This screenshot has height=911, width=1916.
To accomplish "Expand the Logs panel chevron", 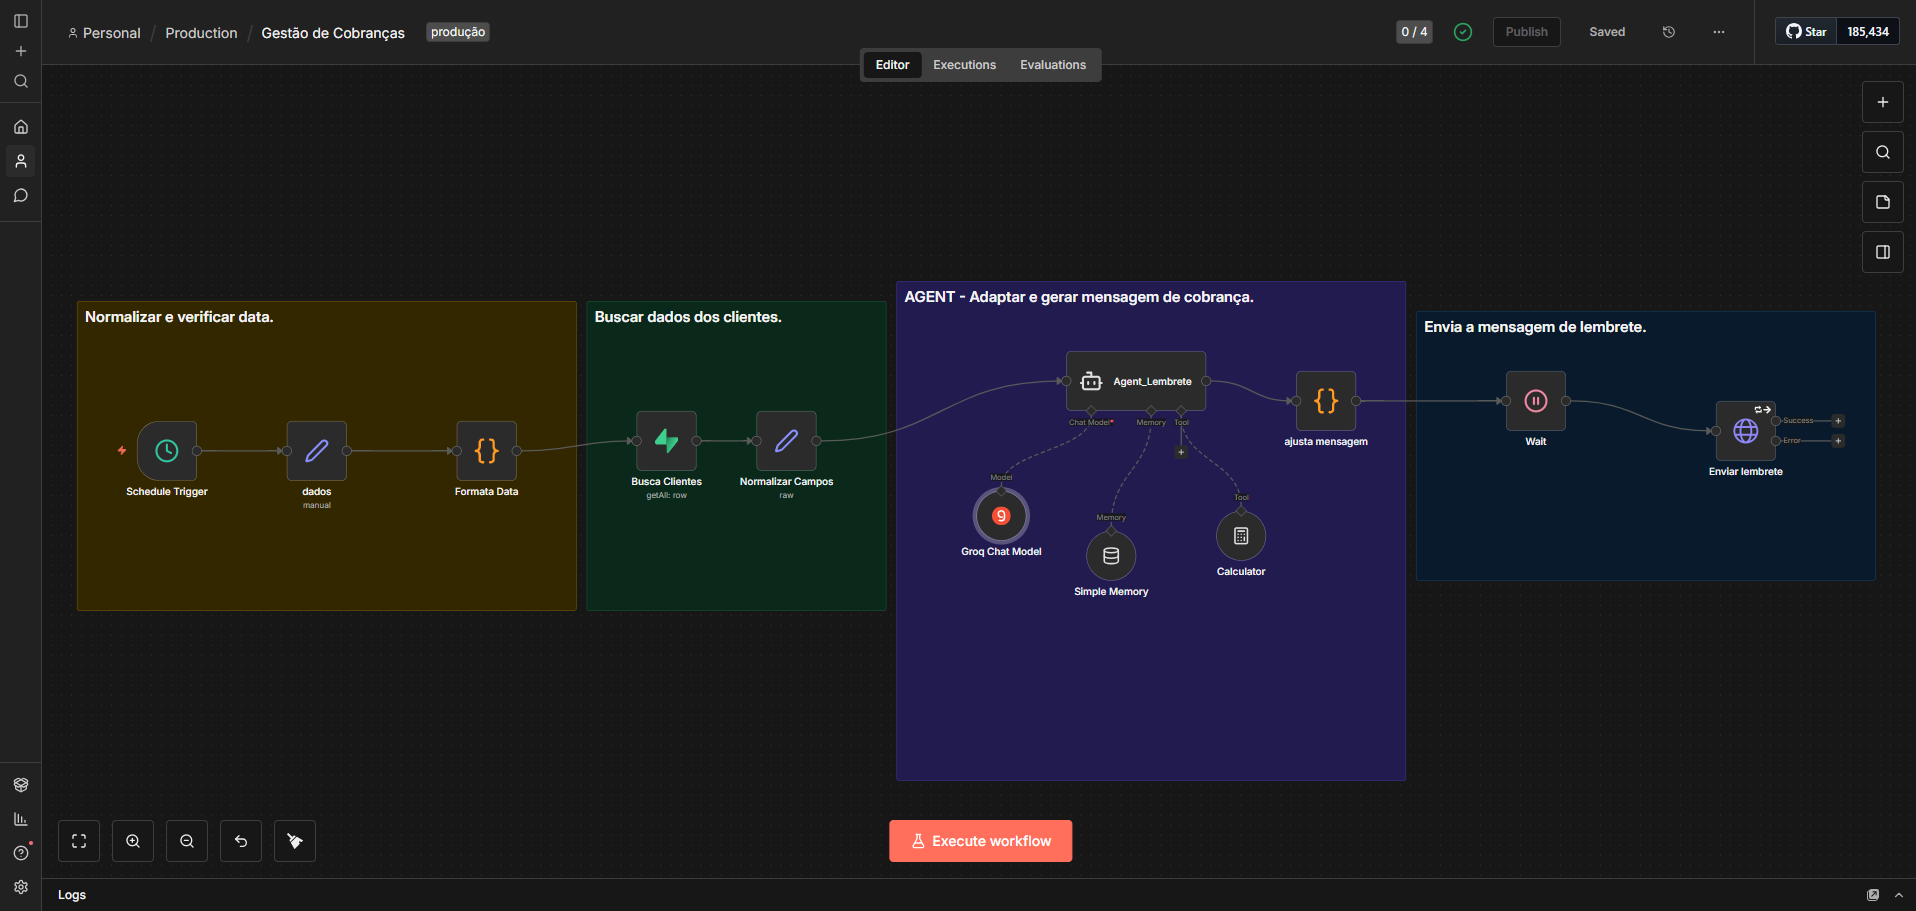I will click(1899, 895).
